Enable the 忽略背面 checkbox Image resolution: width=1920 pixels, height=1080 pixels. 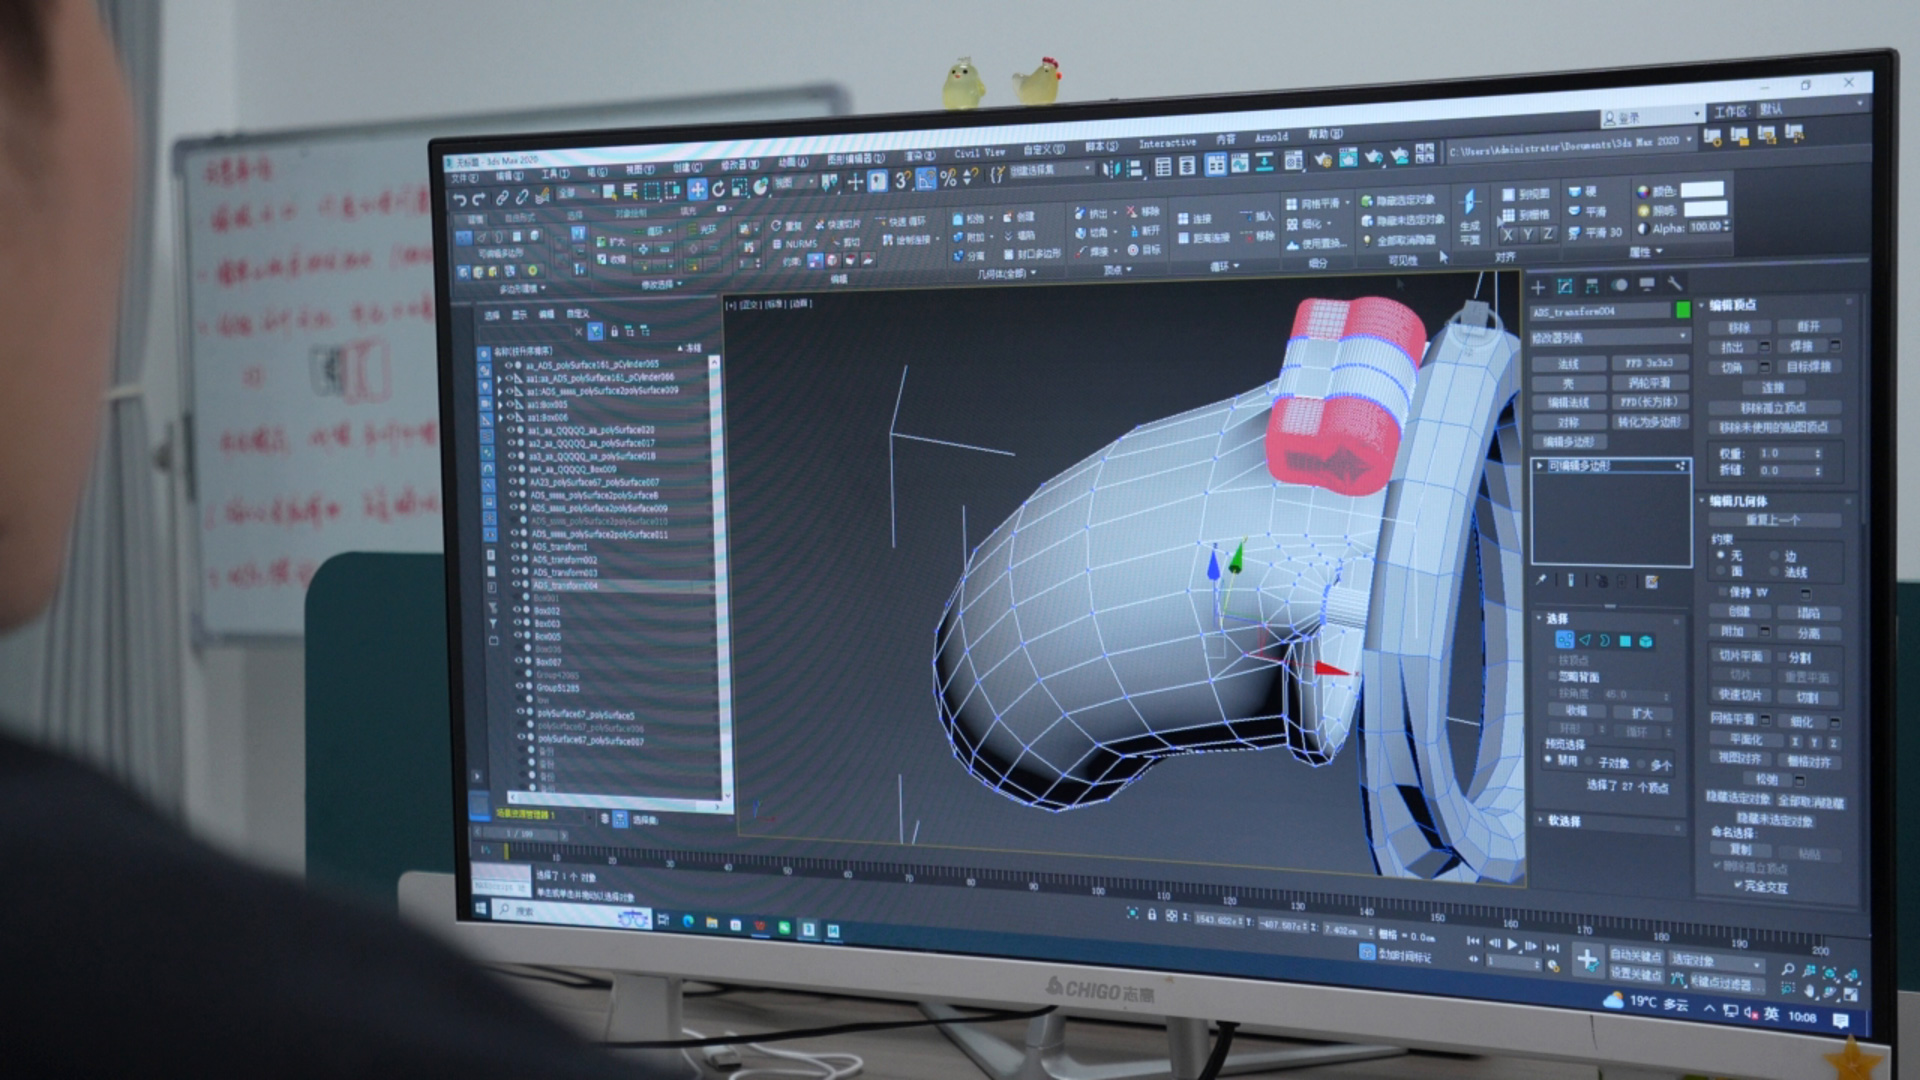(x=1553, y=677)
